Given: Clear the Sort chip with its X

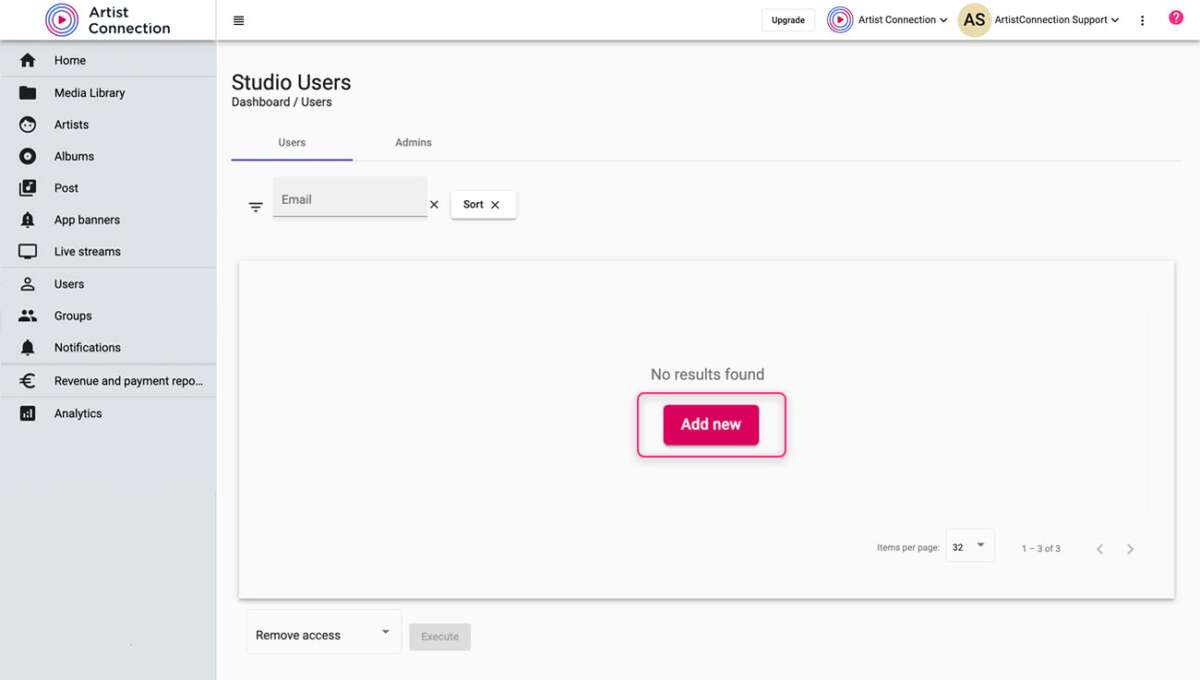Looking at the screenshot, I should (496, 204).
